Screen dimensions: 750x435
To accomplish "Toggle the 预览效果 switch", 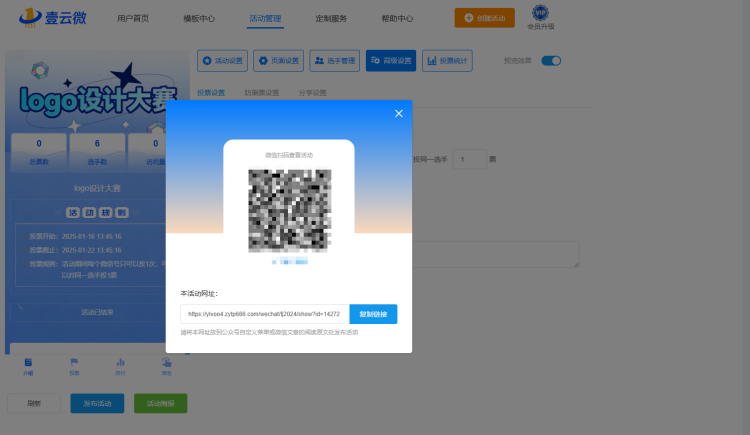I will click(551, 61).
